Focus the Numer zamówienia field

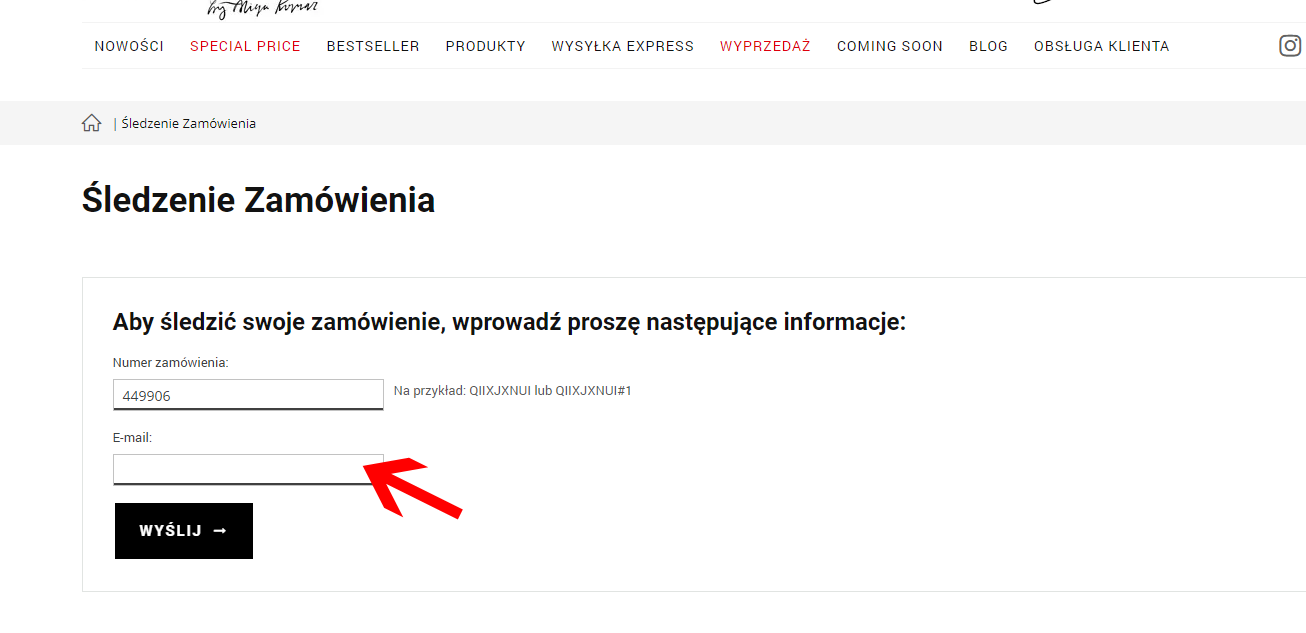tap(248, 395)
